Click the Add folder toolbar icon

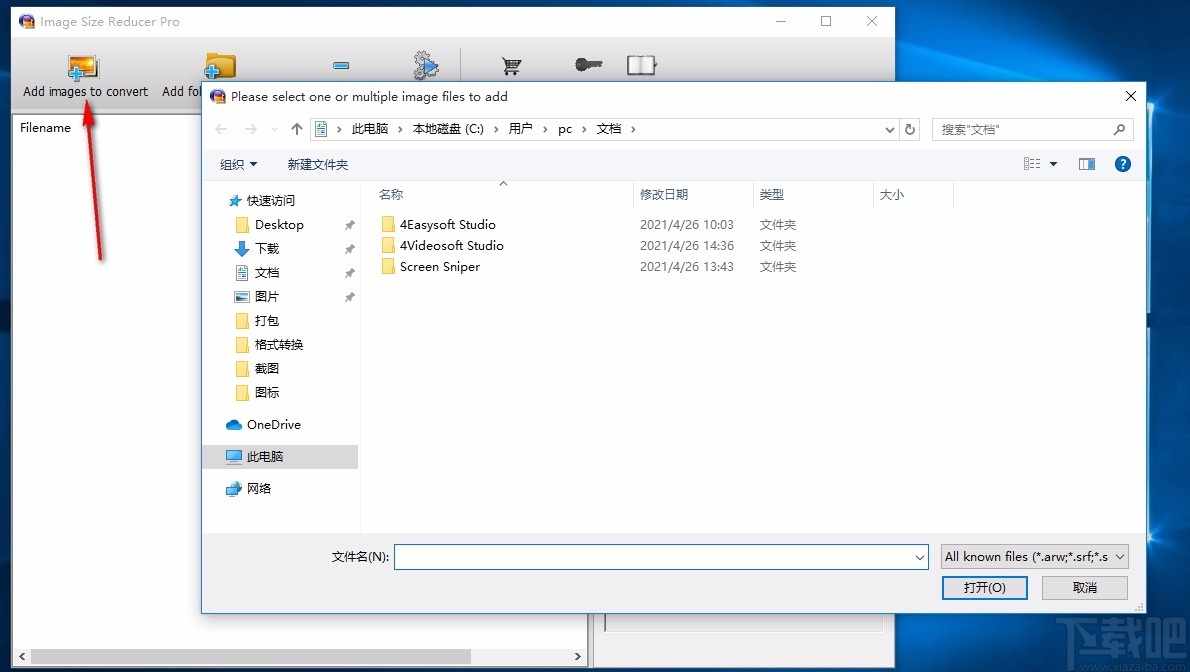pos(219,66)
